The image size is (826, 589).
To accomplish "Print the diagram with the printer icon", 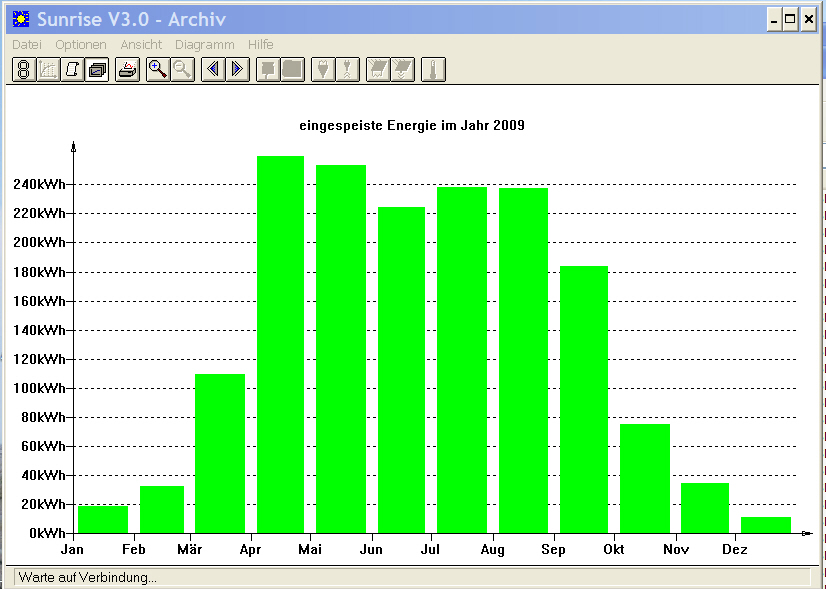I will 127,70.
